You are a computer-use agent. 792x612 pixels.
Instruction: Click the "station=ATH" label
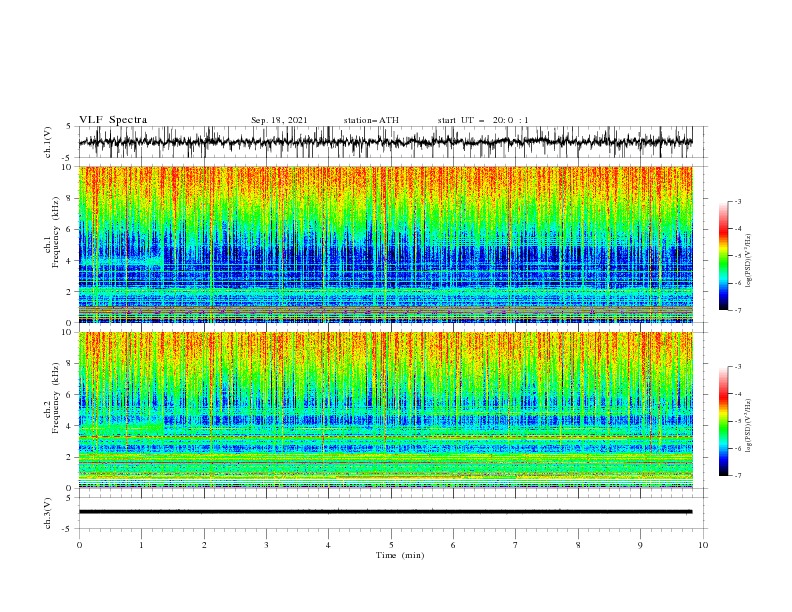point(371,120)
